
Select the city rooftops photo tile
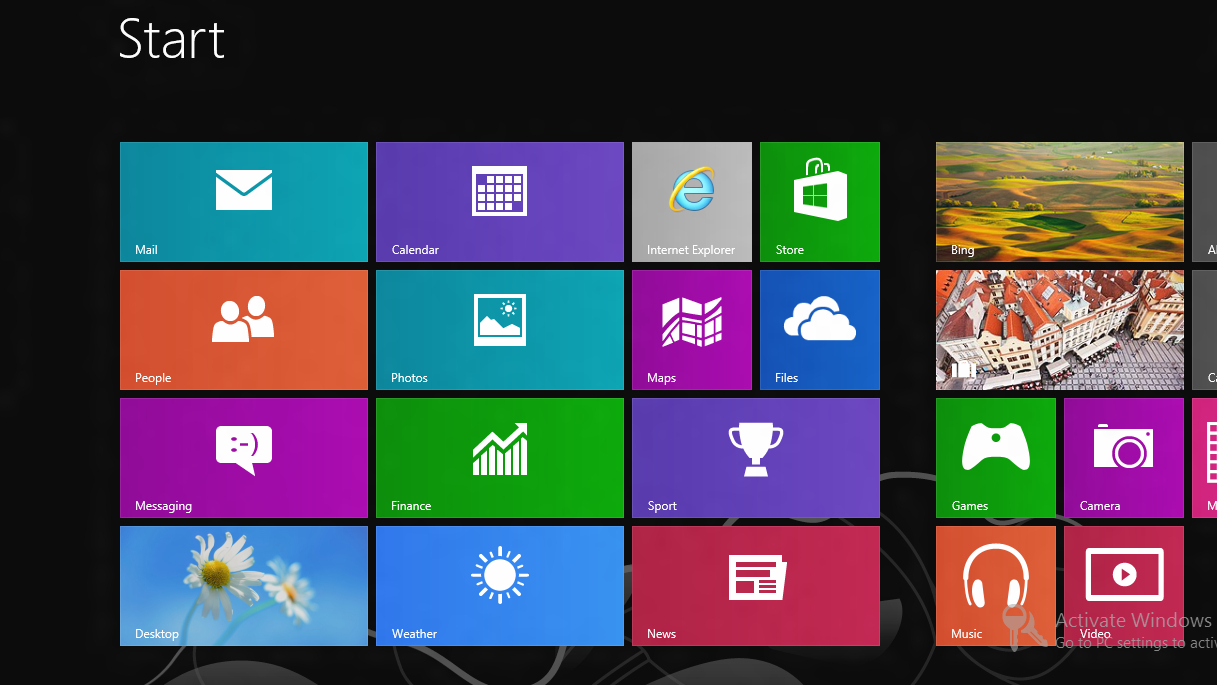pos(1059,329)
